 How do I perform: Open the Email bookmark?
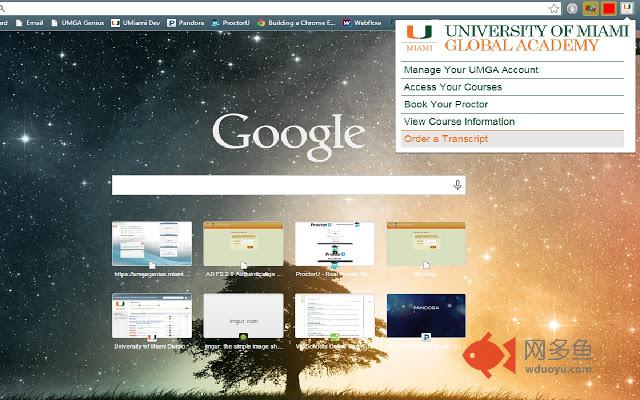tap(30, 23)
